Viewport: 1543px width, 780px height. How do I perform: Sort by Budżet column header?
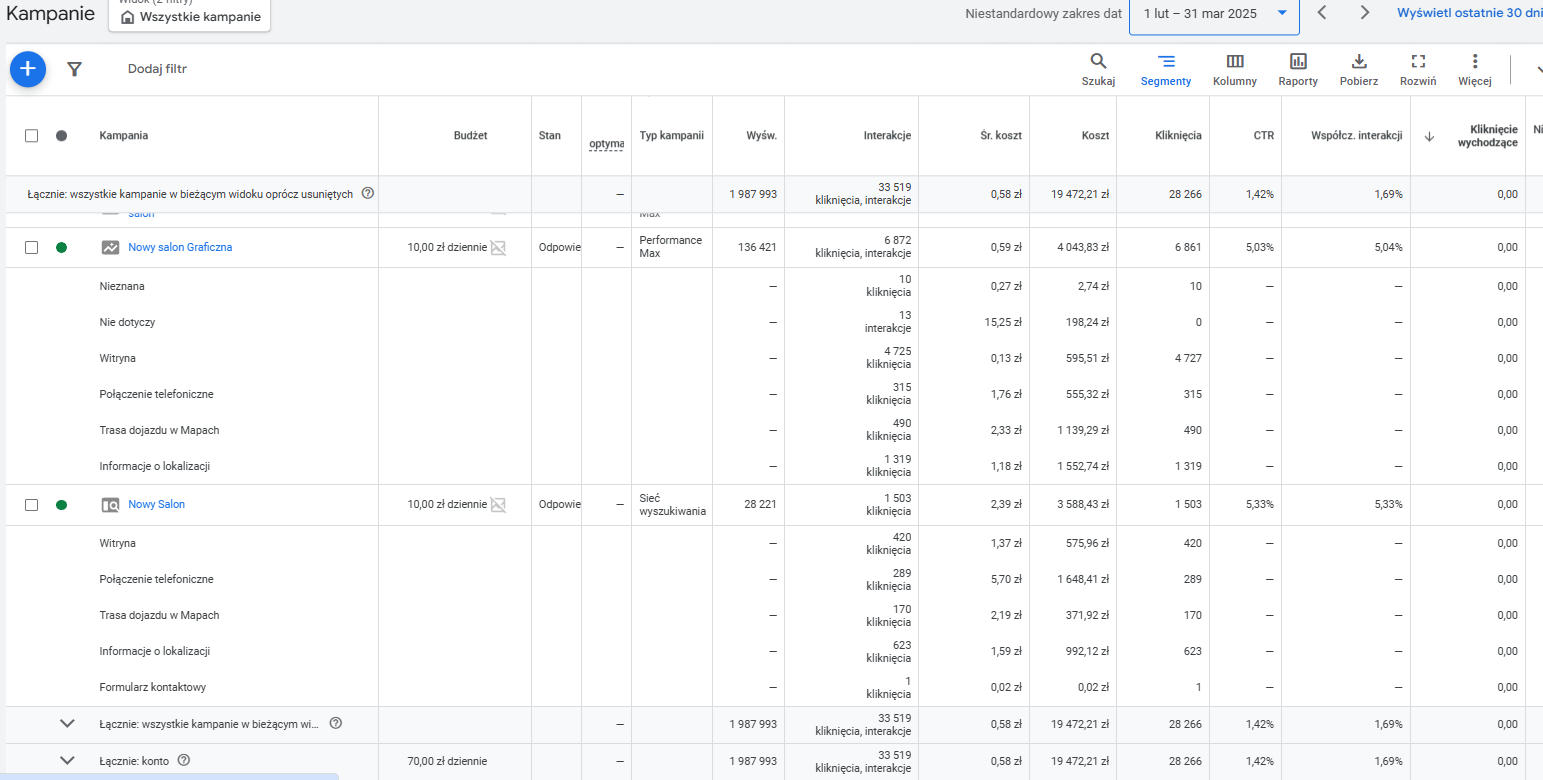click(x=470, y=136)
